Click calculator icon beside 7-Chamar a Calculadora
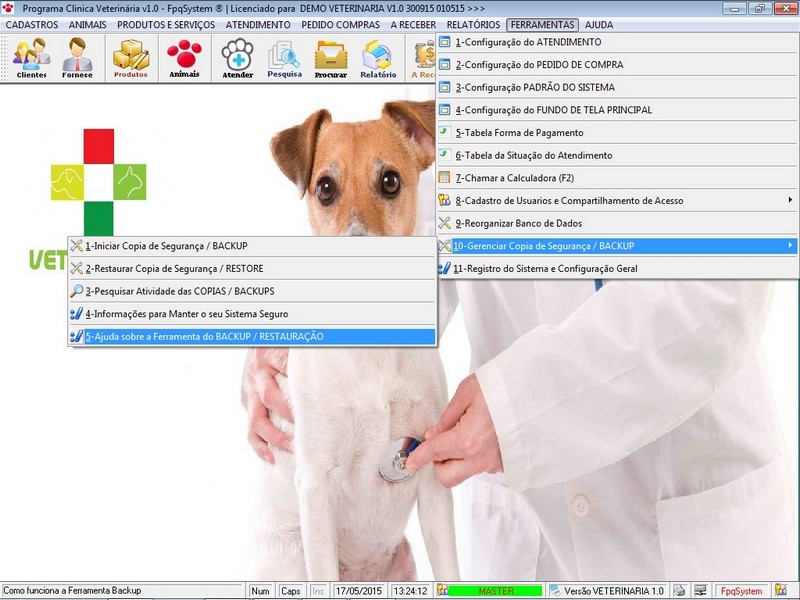 [444, 178]
